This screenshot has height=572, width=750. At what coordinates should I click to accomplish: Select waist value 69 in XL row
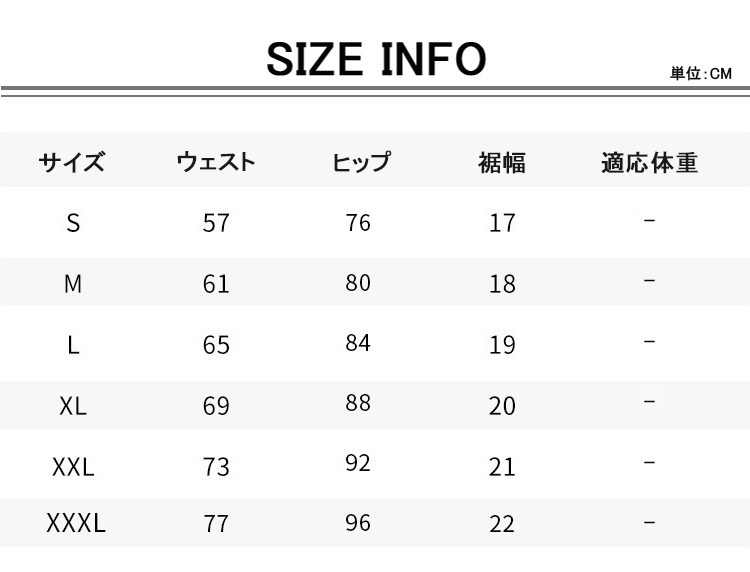pos(215,406)
